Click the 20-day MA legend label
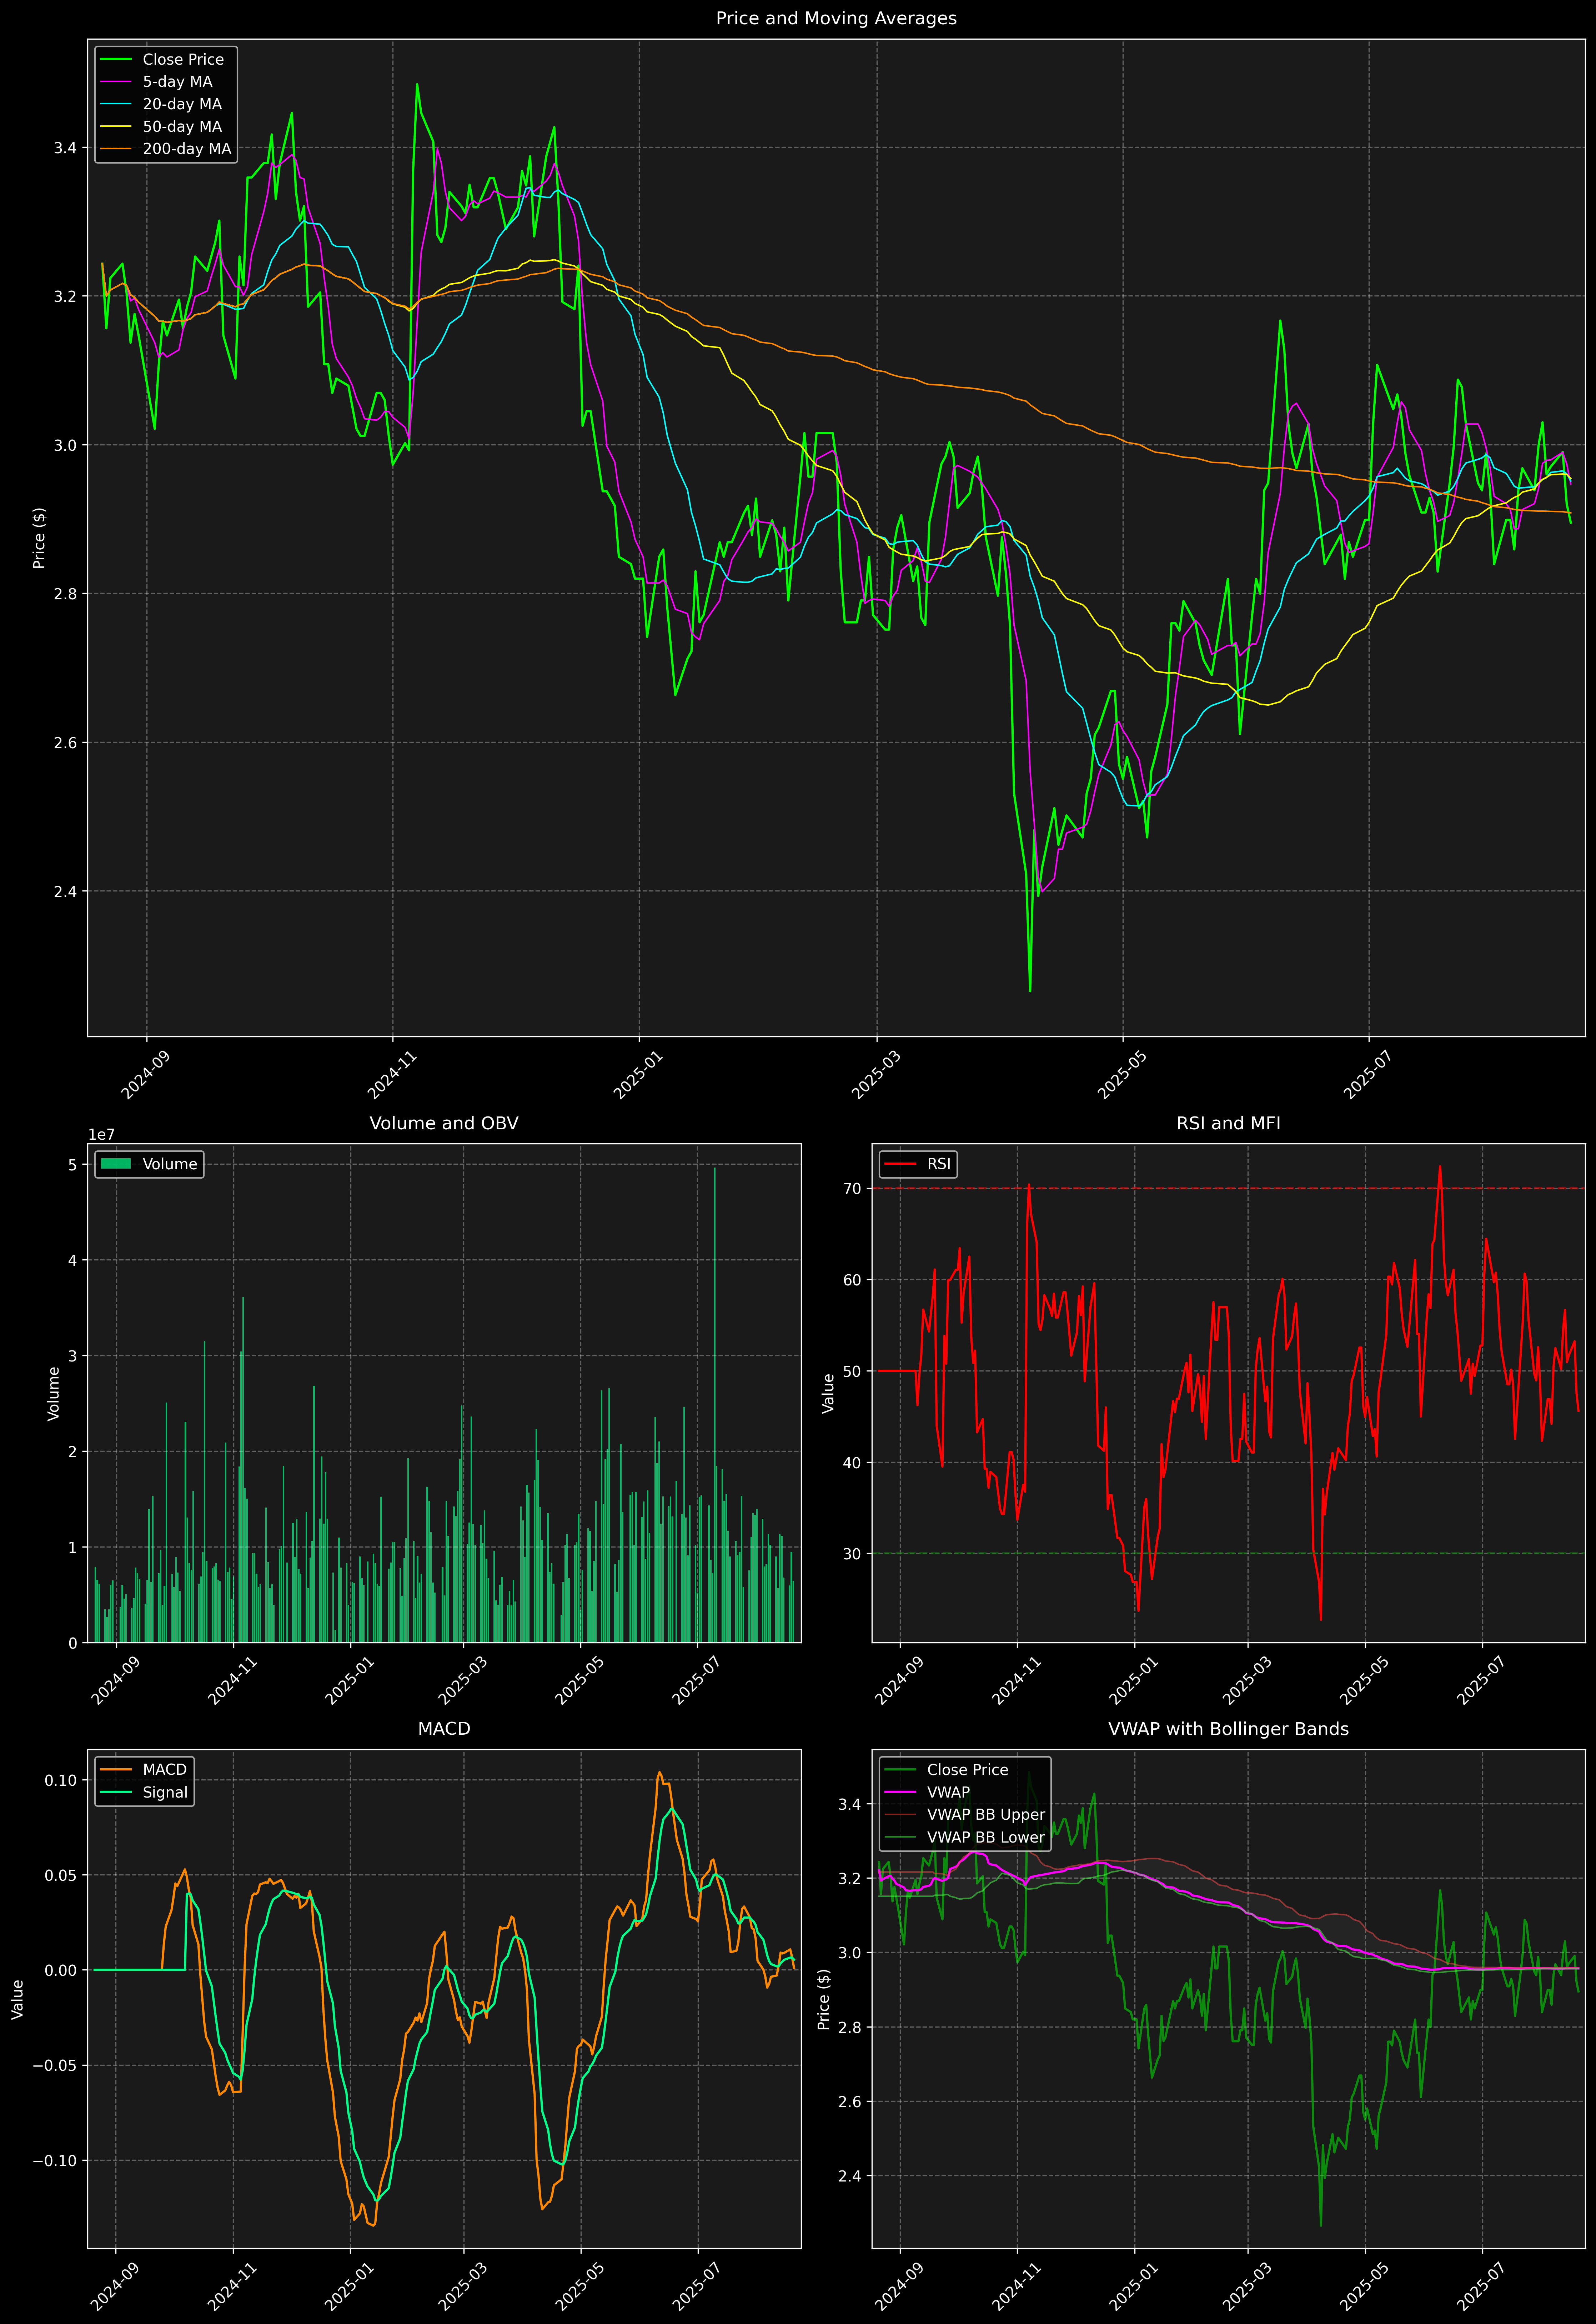This screenshot has width=1596, height=2324. pos(182,104)
